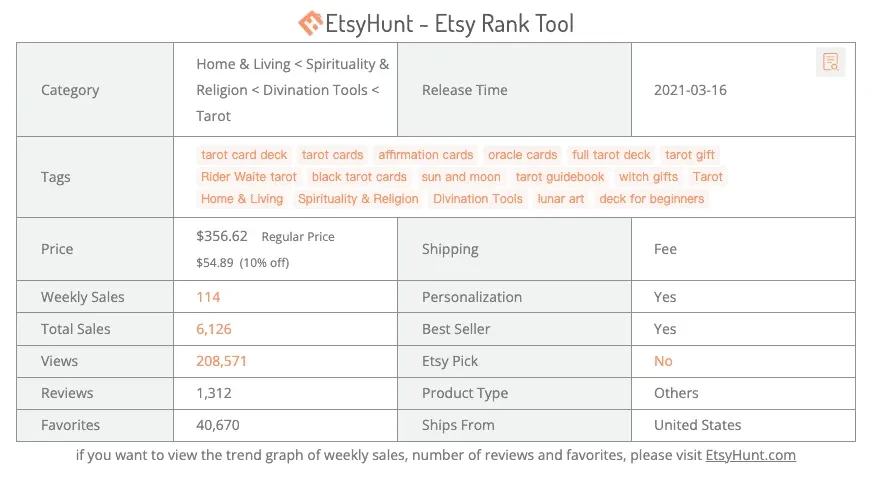The width and height of the screenshot is (872, 478).
Task: Click the 'full tarot deck' tag
Action: (611, 155)
